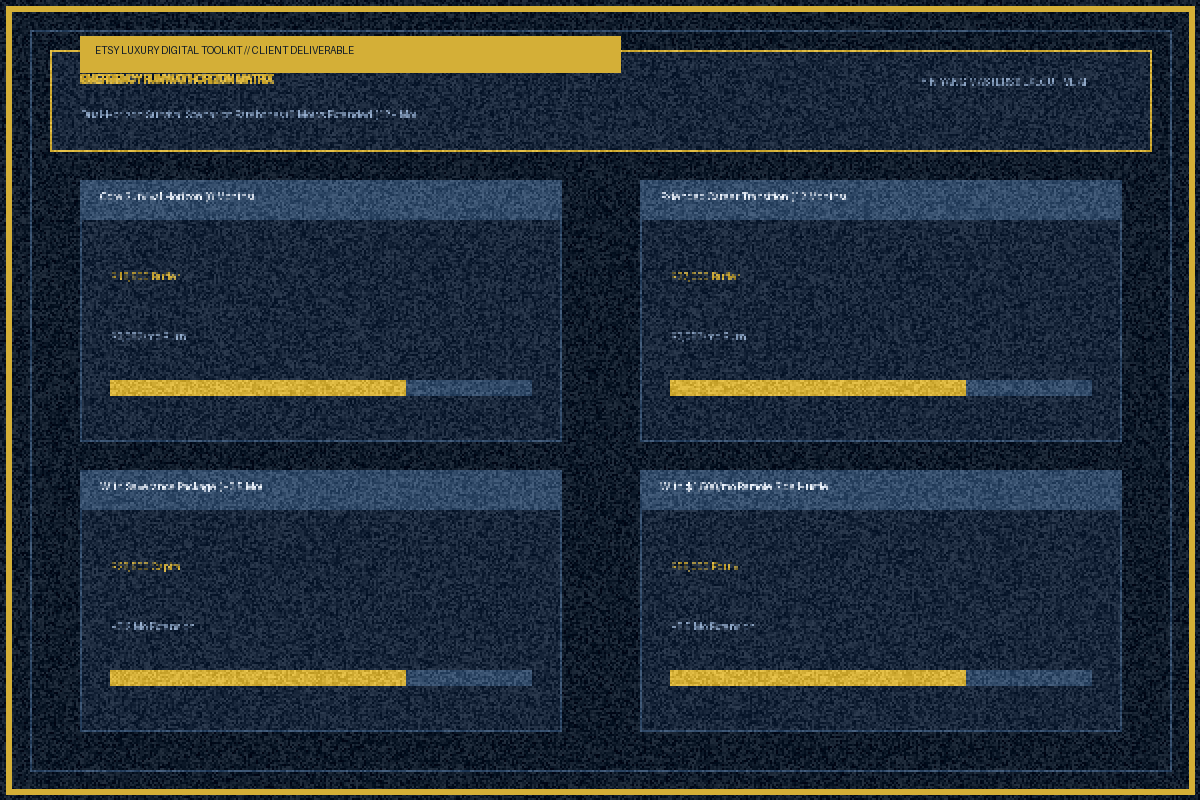Click the monthly burn line in Core Survival card
1200x800 pixels.
148,336
